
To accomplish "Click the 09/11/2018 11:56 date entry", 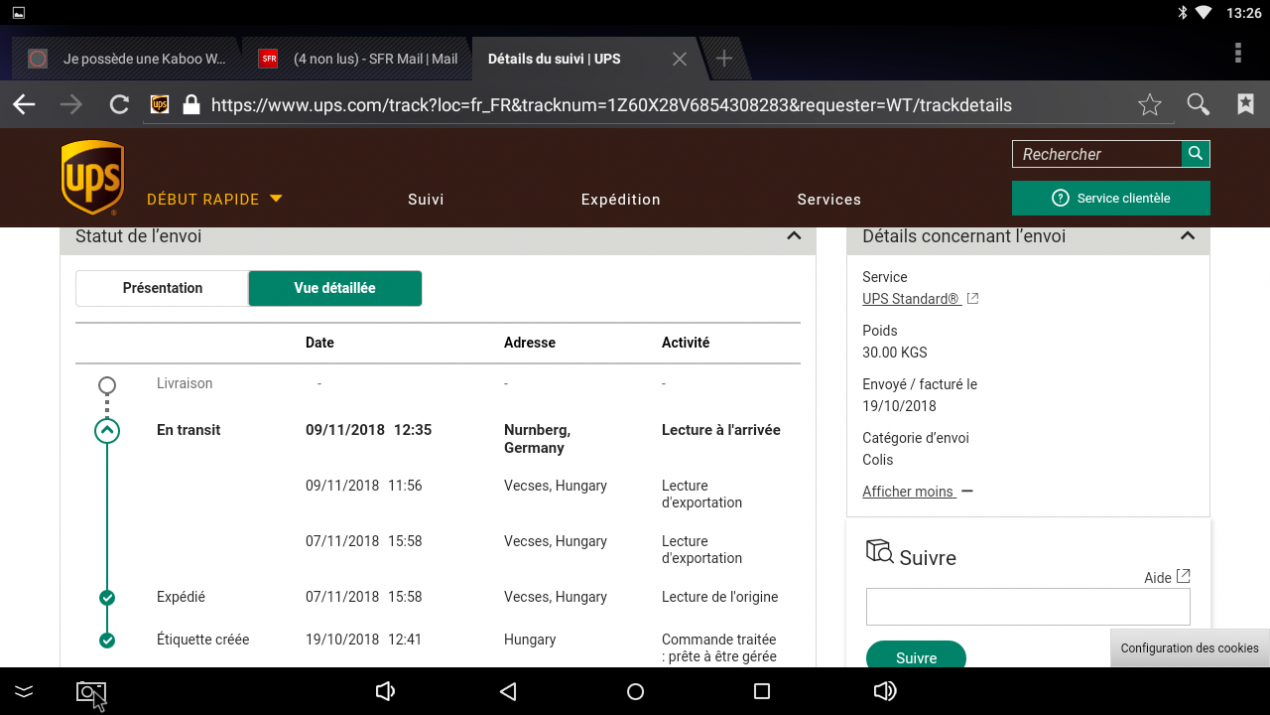I will [x=364, y=486].
